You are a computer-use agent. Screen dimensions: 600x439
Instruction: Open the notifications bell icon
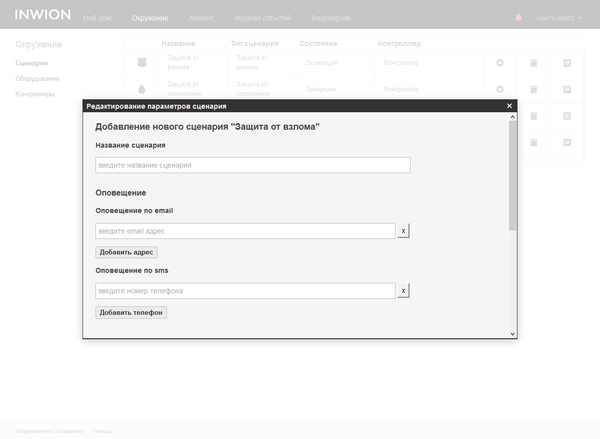pos(518,18)
